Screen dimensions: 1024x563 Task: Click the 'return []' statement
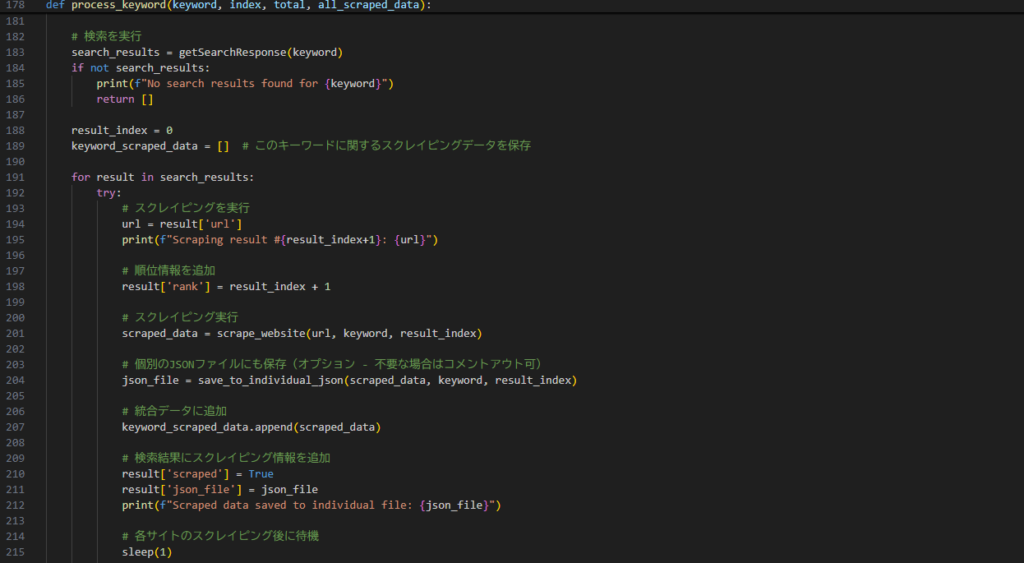pyautogui.click(x=125, y=99)
